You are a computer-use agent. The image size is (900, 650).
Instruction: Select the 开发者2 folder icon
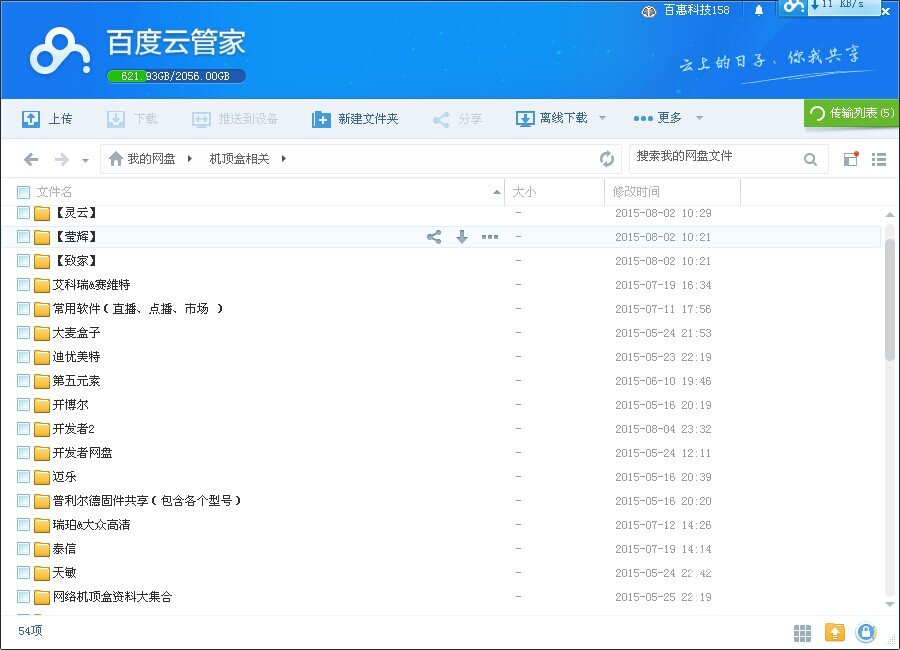click(x=41, y=430)
